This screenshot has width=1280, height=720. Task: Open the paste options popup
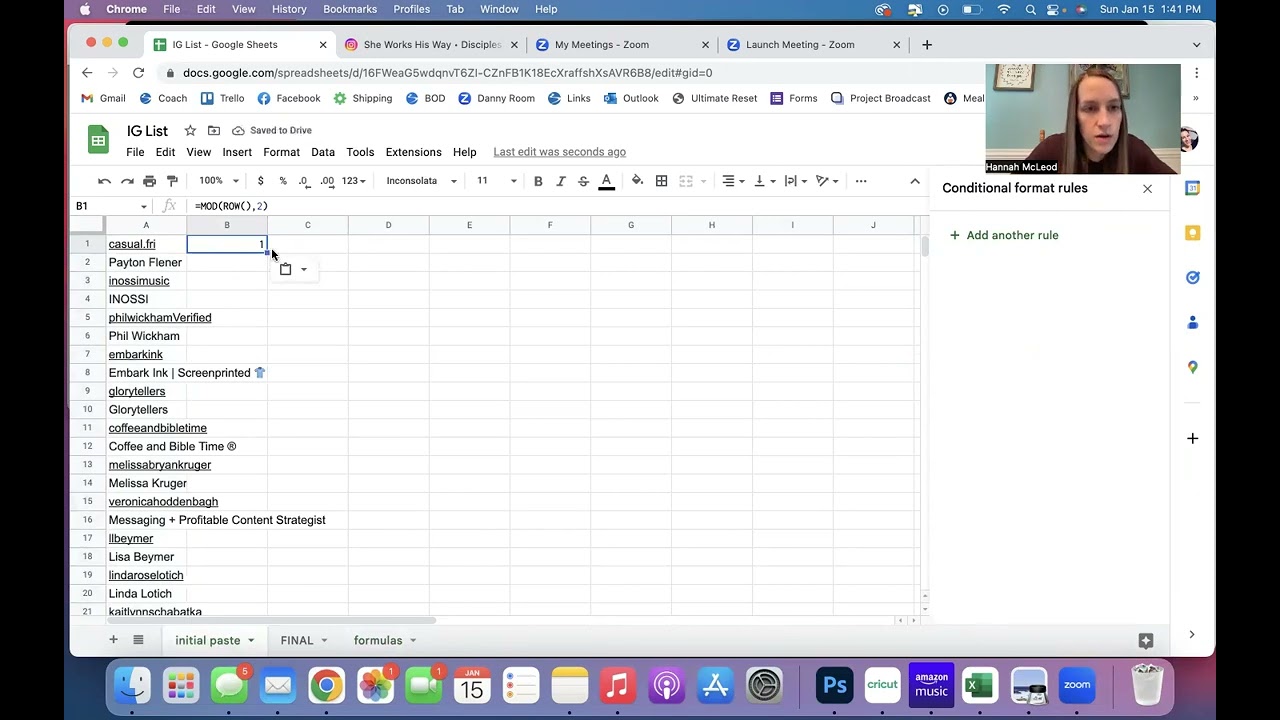[293, 269]
